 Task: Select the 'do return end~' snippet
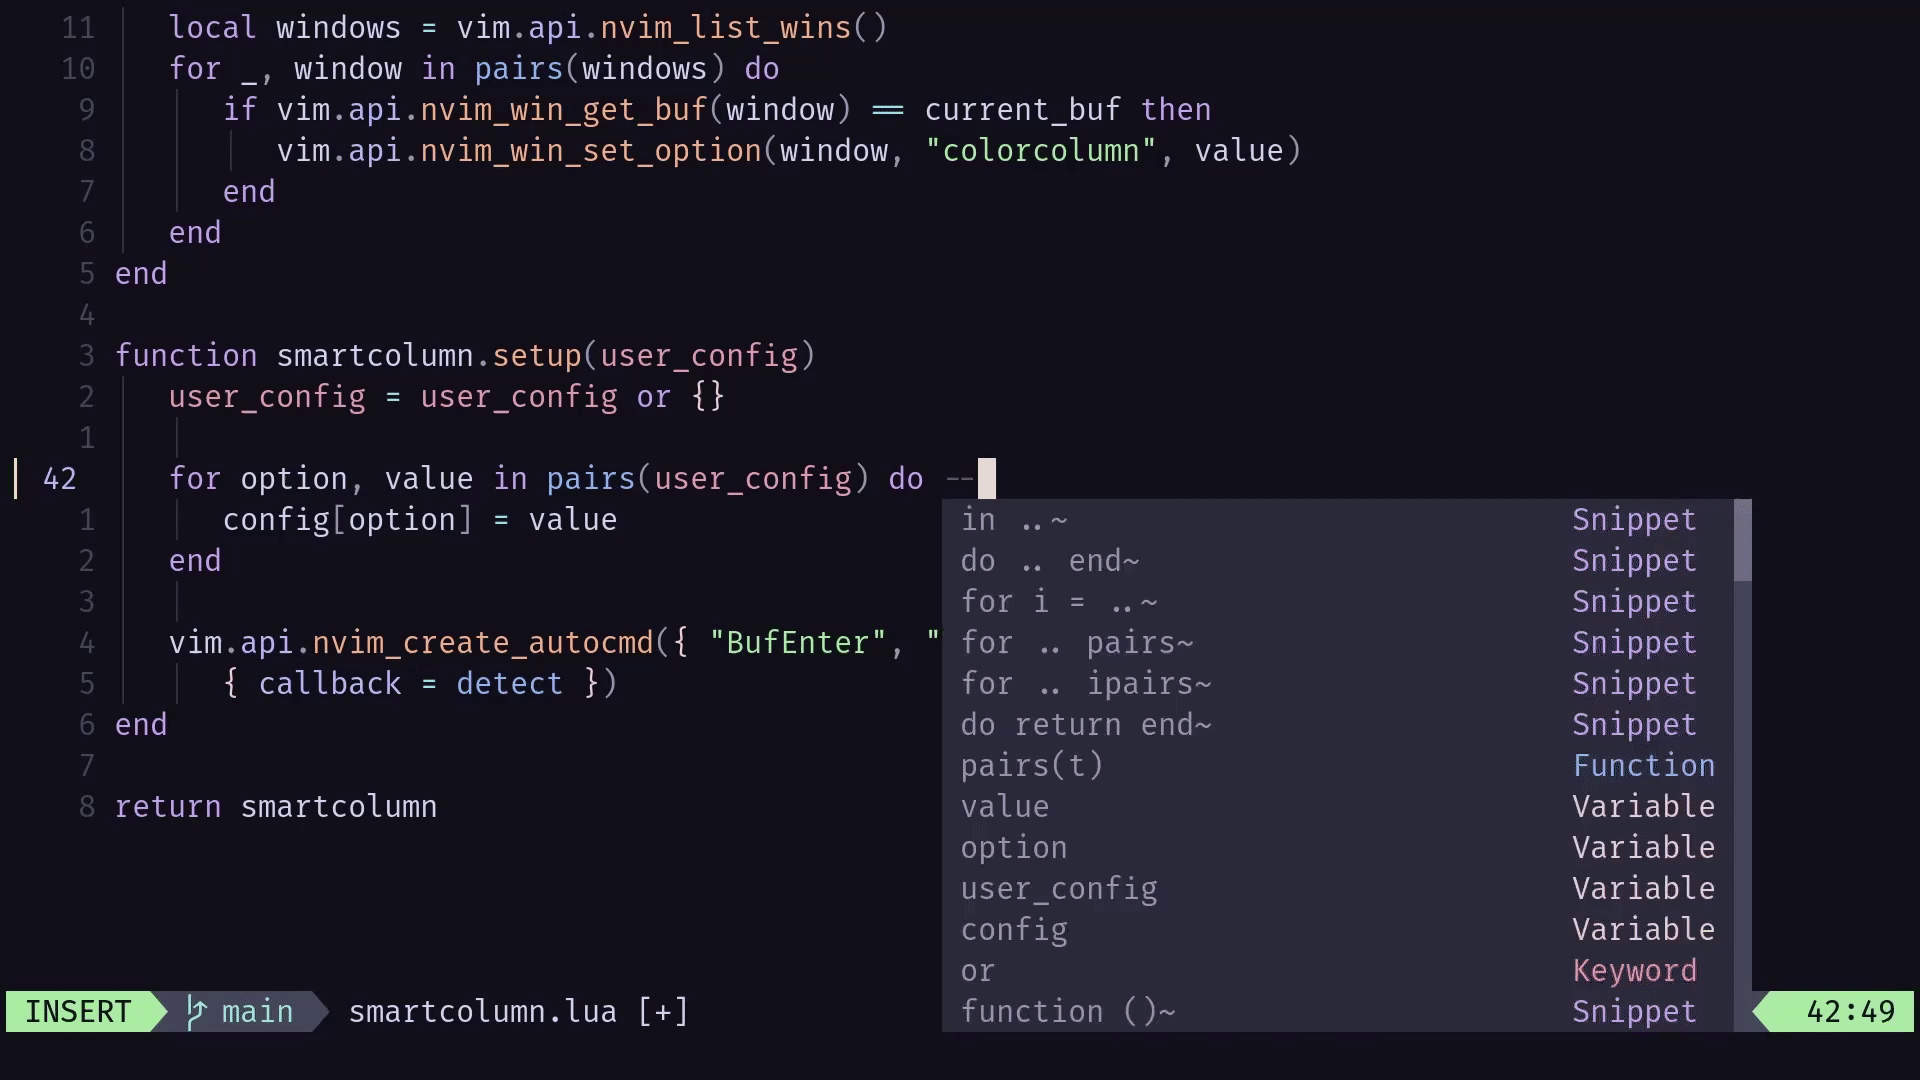click(1086, 725)
